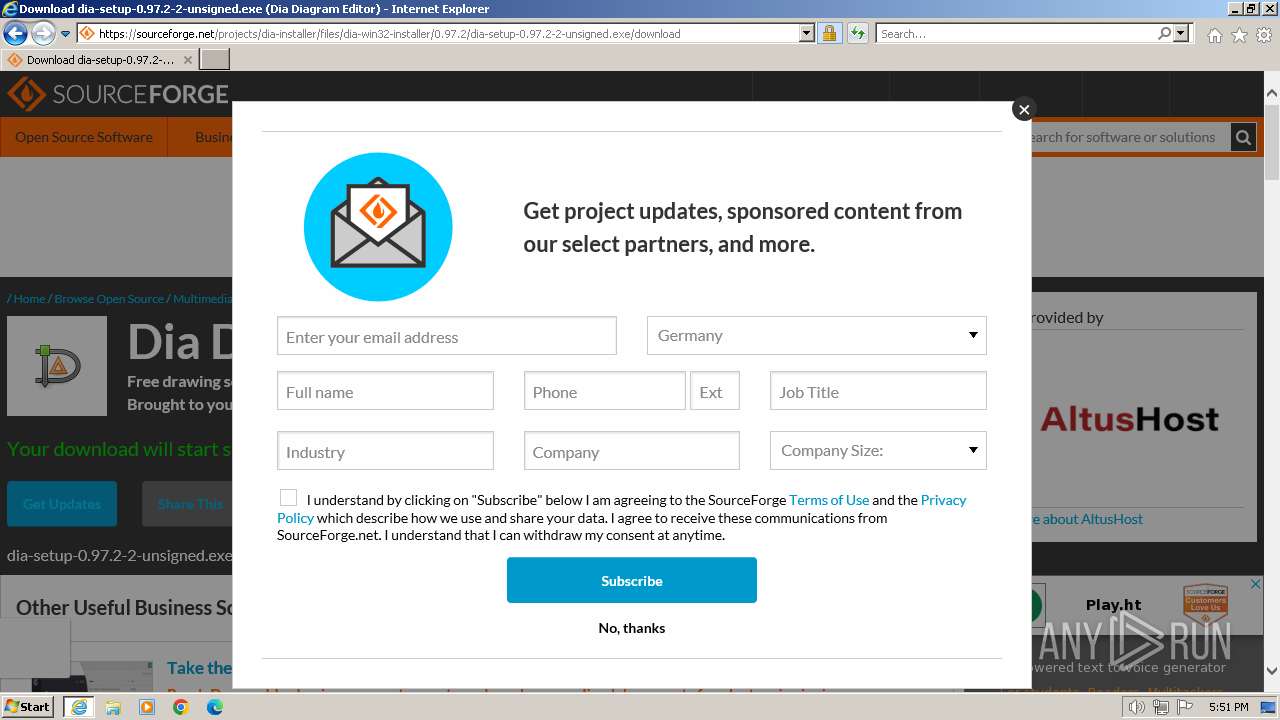The image size is (1280, 720).
Task: Click the SourceForge logo
Action: pos(118,94)
